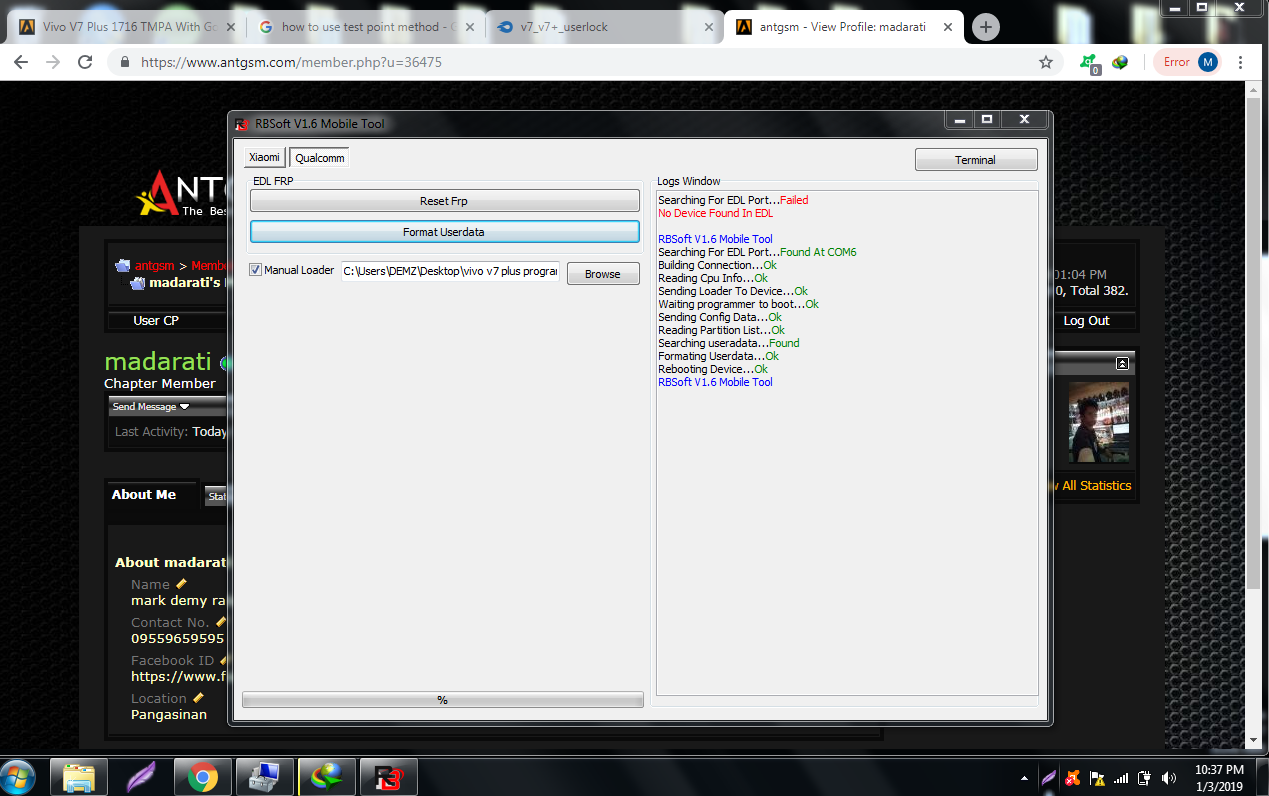Click the antgsm breadcrumb link

click(x=153, y=266)
